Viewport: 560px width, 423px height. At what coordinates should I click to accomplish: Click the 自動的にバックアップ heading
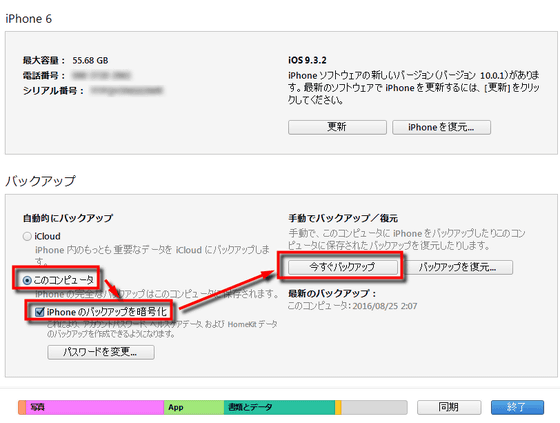tap(68, 218)
